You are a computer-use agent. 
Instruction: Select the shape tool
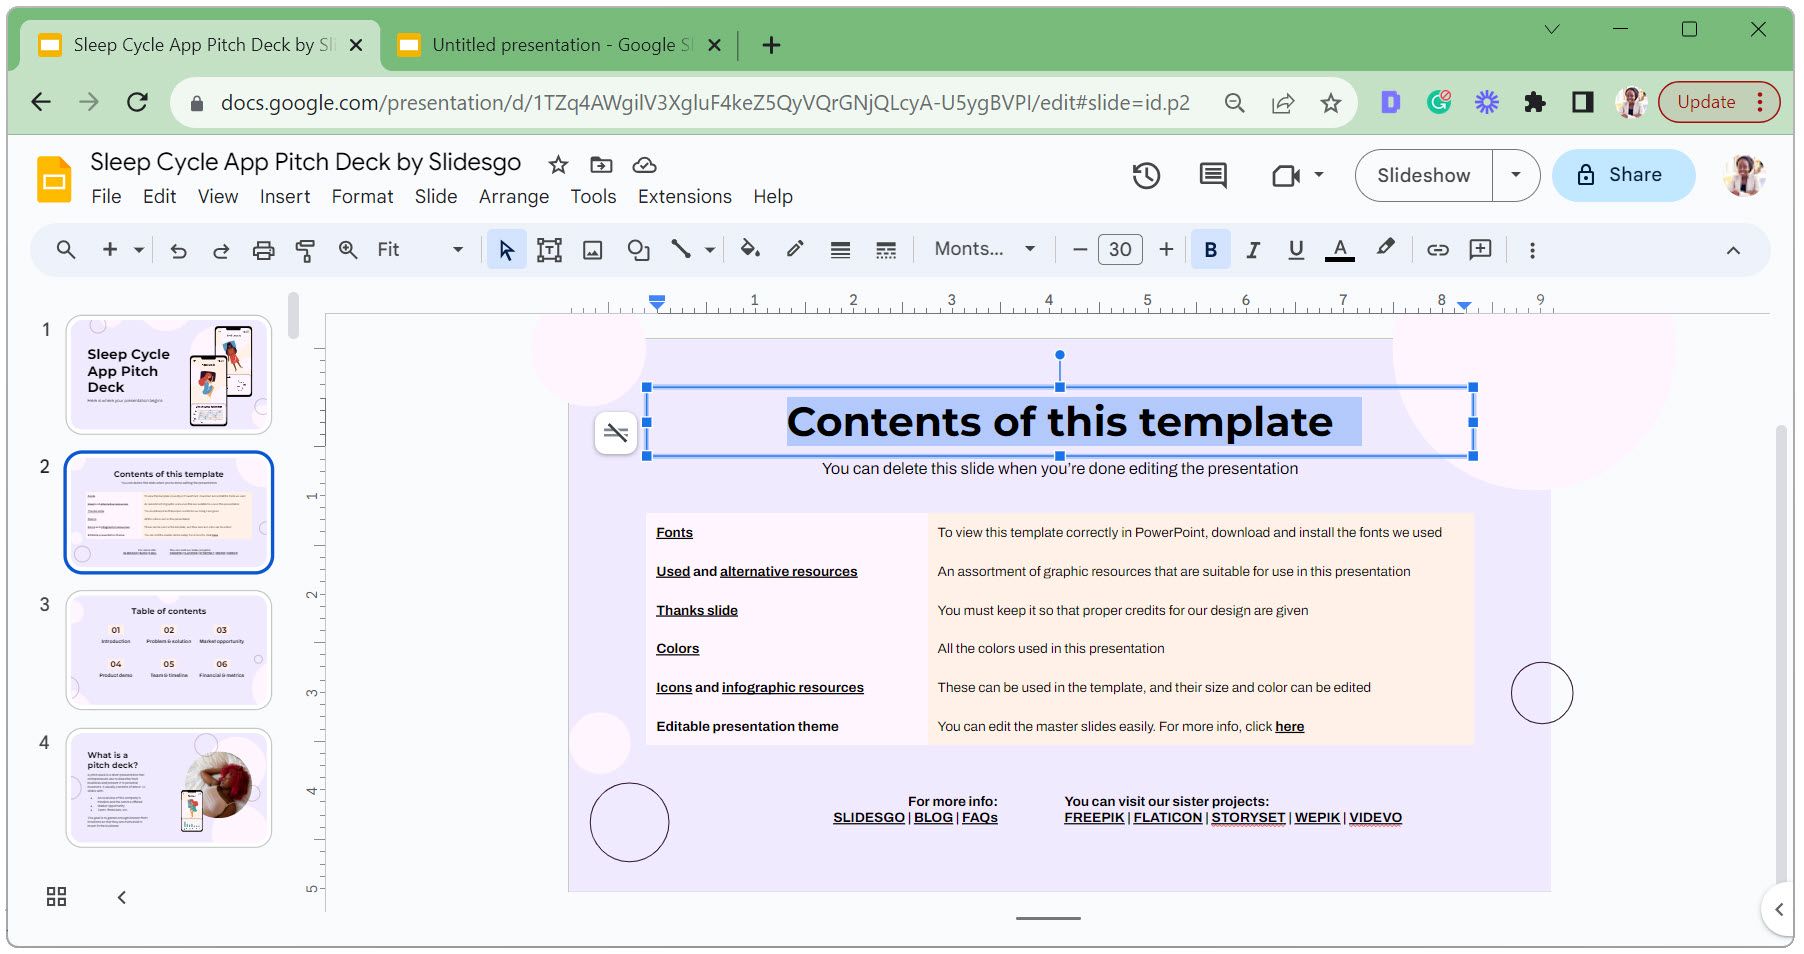638,250
